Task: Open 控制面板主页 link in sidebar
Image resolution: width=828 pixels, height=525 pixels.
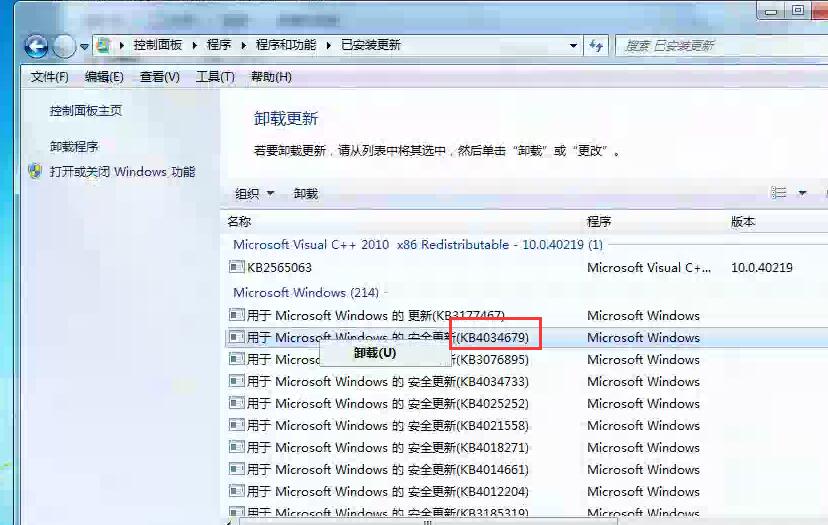Action: 86,111
